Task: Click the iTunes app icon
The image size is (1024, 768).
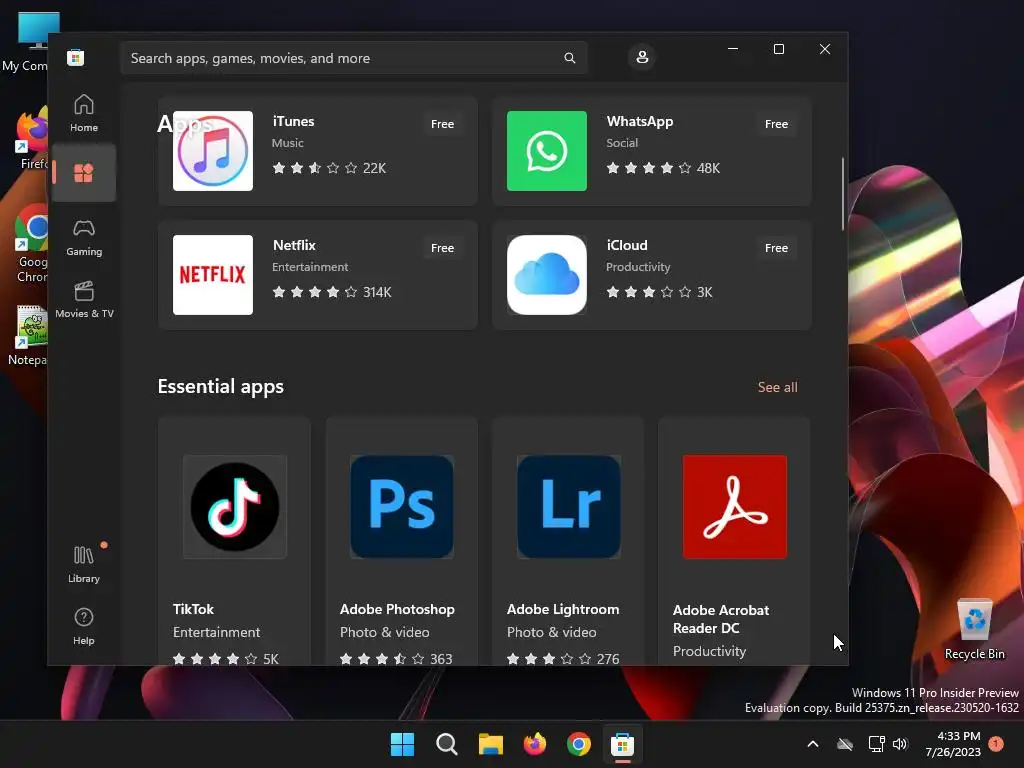Action: (213, 151)
